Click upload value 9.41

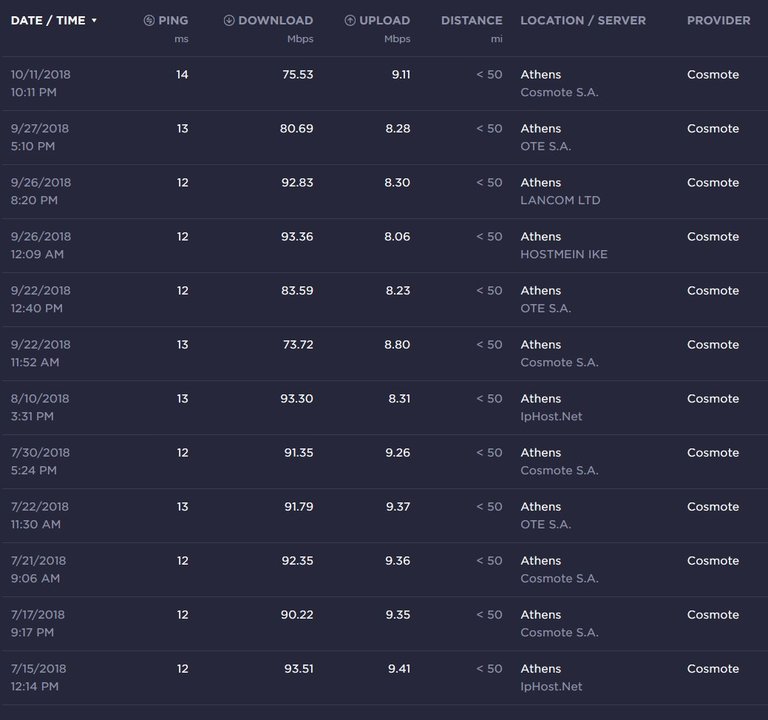[x=399, y=669]
